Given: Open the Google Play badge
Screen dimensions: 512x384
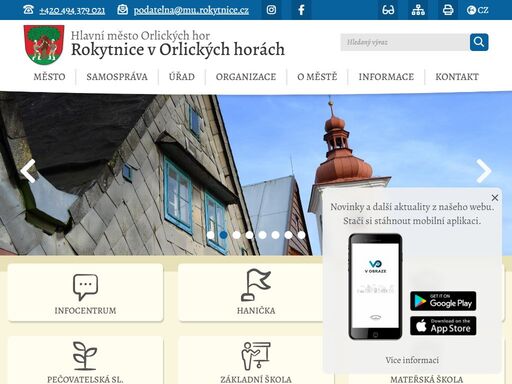Looking at the screenshot, I should click(443, 301).
